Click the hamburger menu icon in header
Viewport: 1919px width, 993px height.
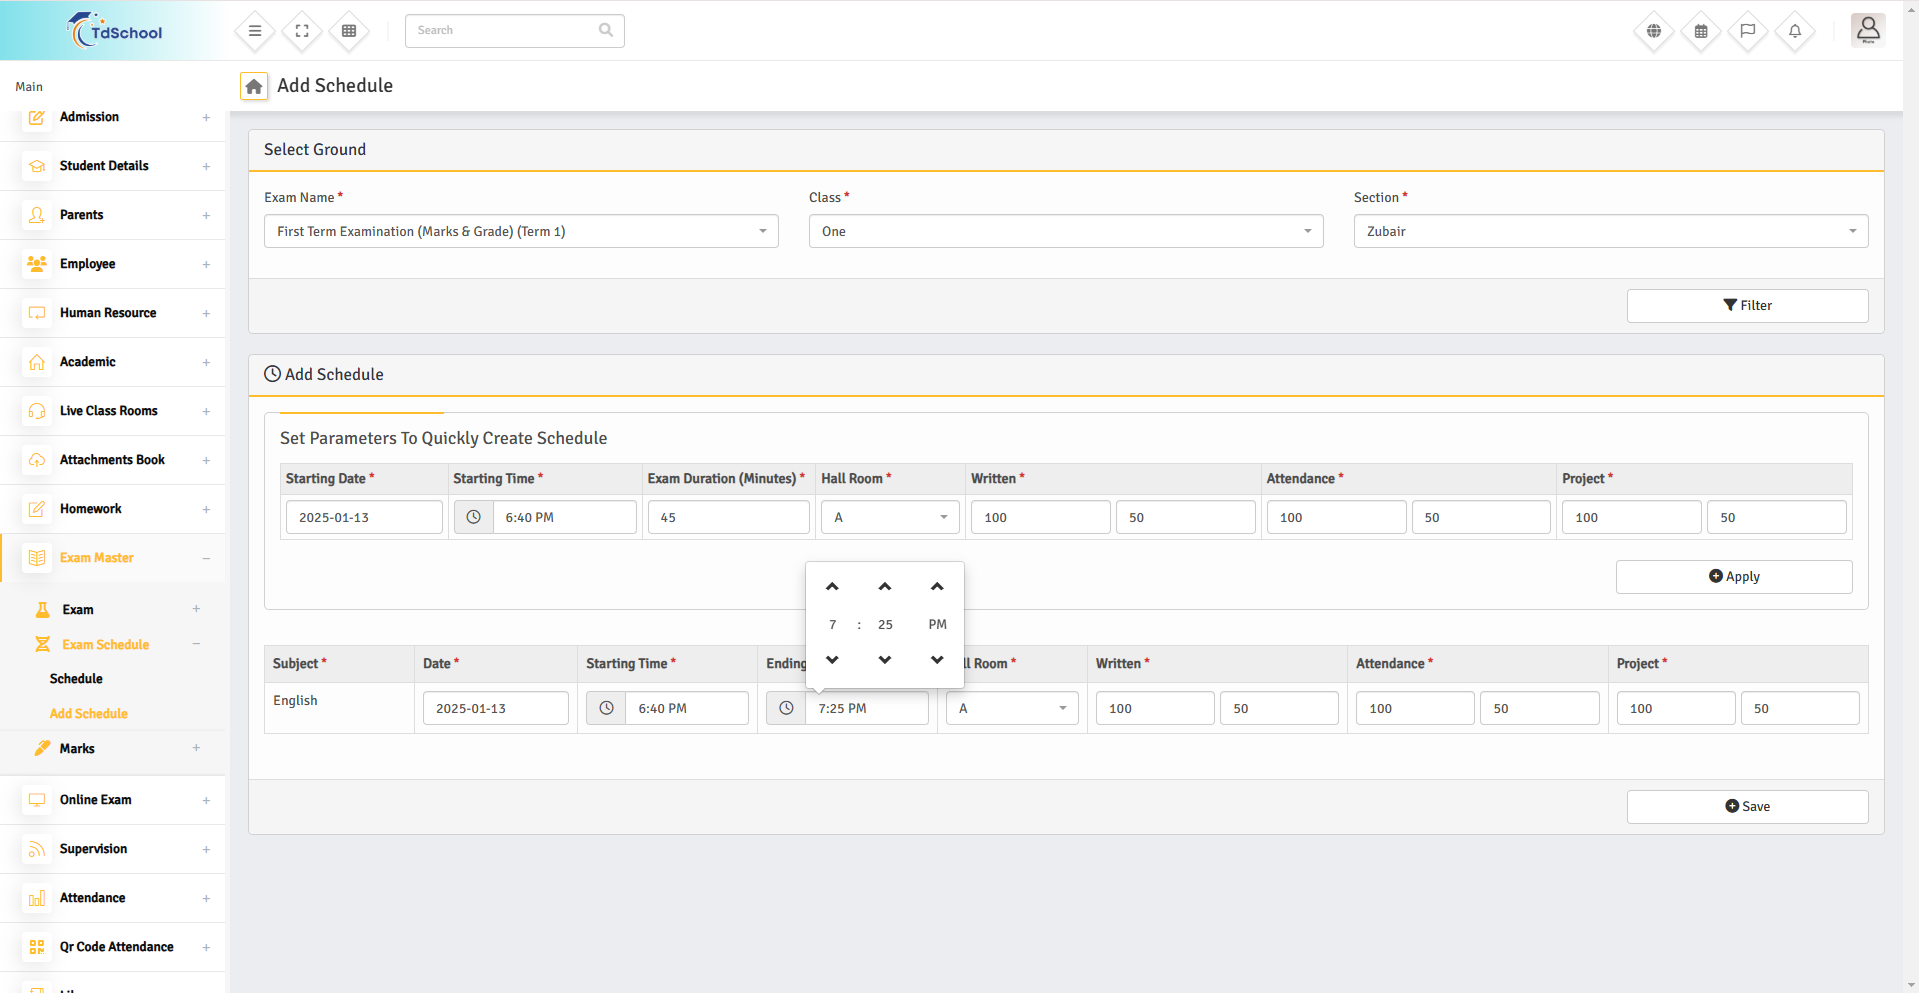tap(255, 31)
